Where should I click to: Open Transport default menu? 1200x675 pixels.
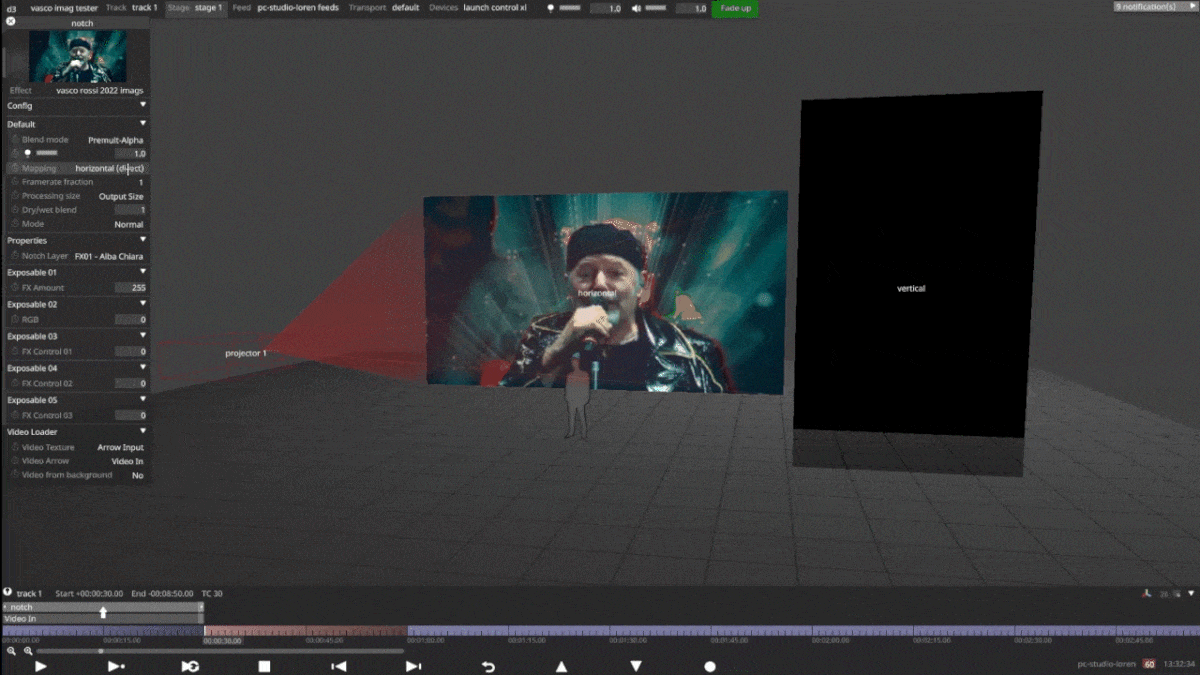point(384,7)
